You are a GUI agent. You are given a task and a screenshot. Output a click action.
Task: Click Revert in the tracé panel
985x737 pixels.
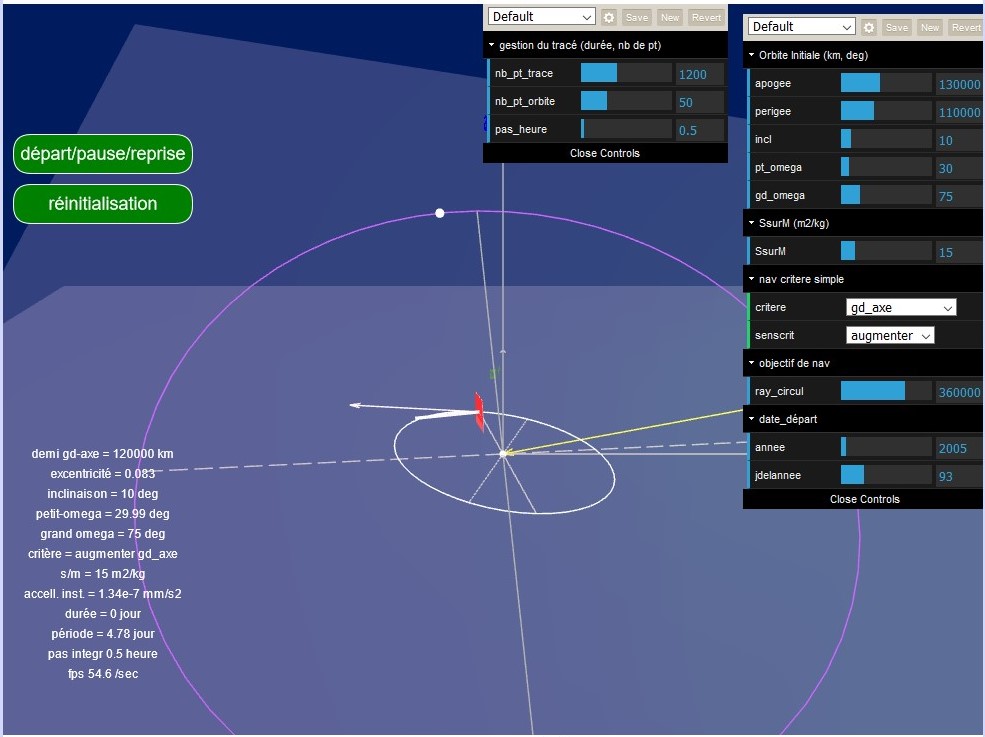click(706, 17)
